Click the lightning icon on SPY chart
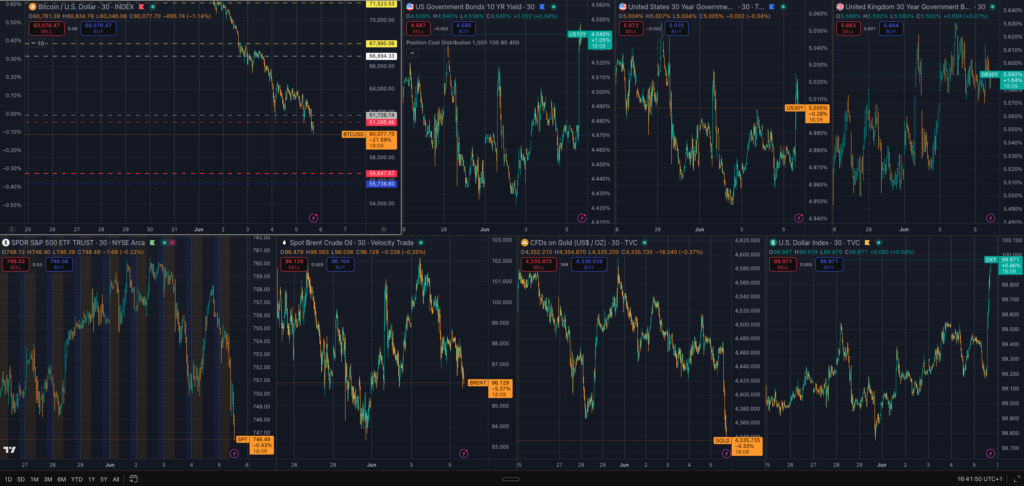The image size is (1024, 486). tap(234, 453)
